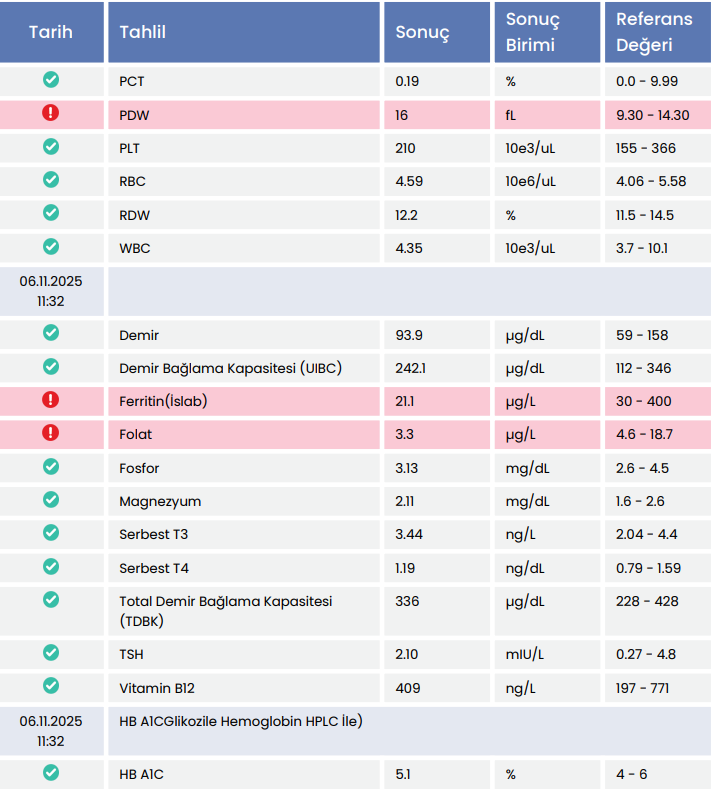Viewport: 716px width, 790px height.
Task: Click the green check icon beside PCT
Action: point(51,80)
